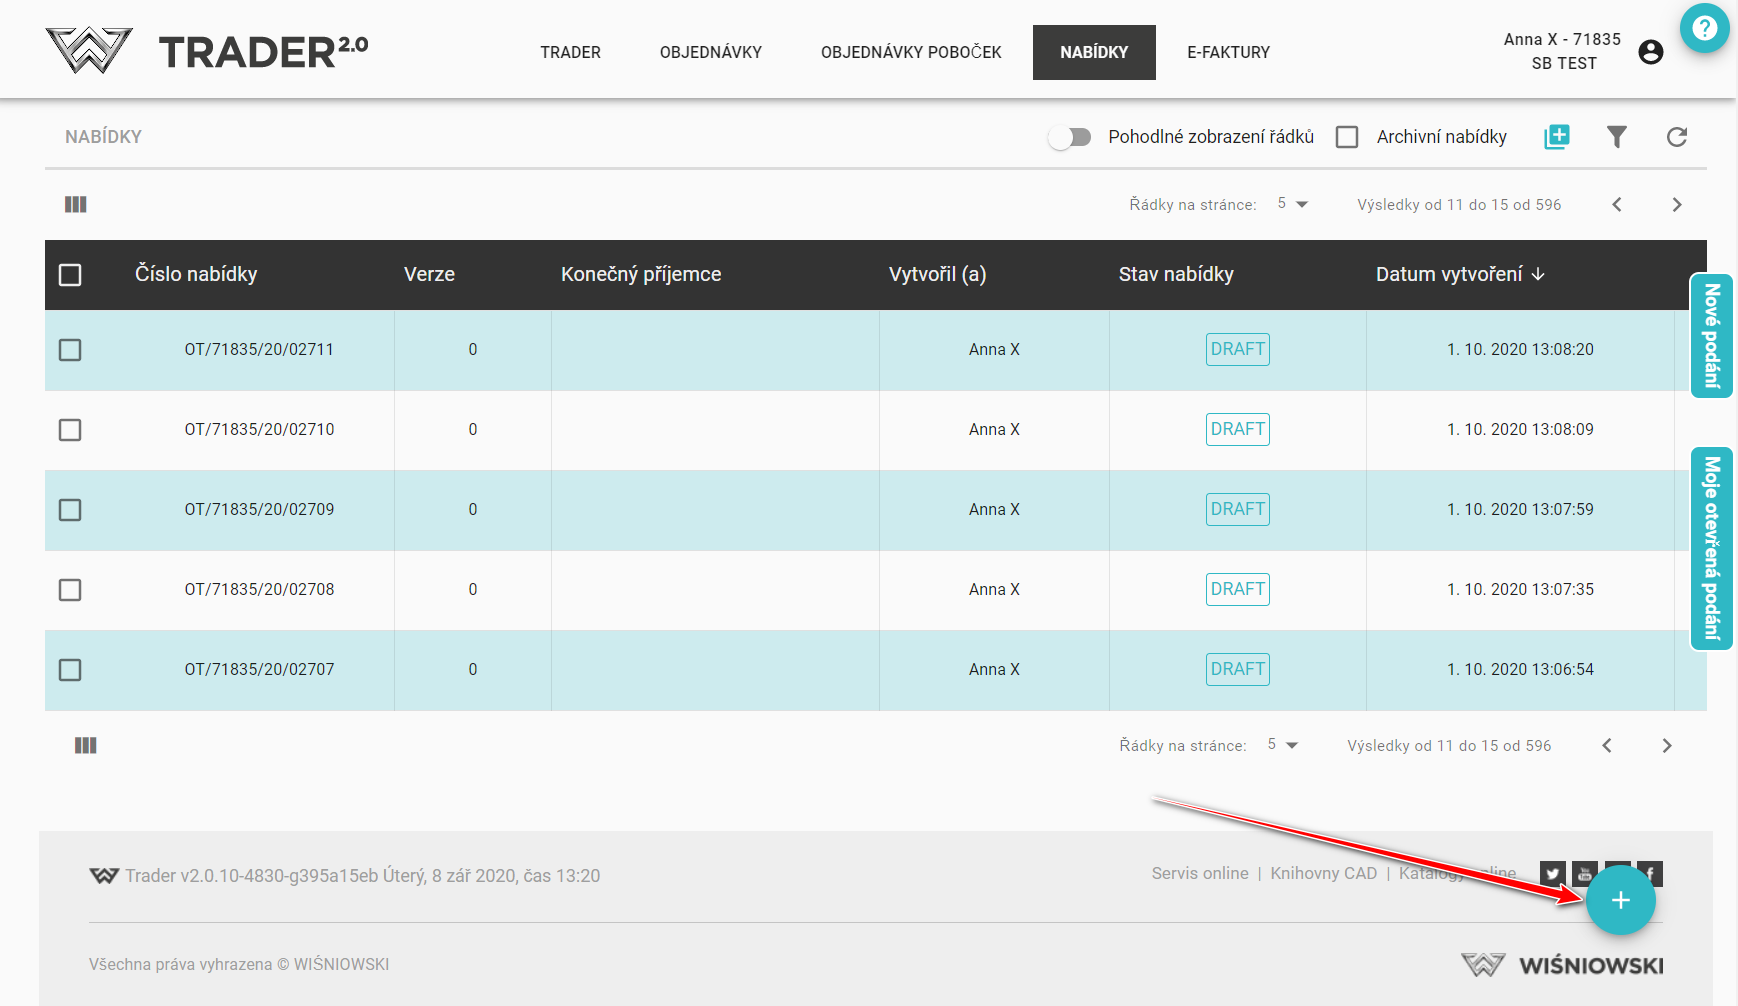
Task: Toggle Pohodlné zobrazení řádků switch
Action: point(1070,137)
